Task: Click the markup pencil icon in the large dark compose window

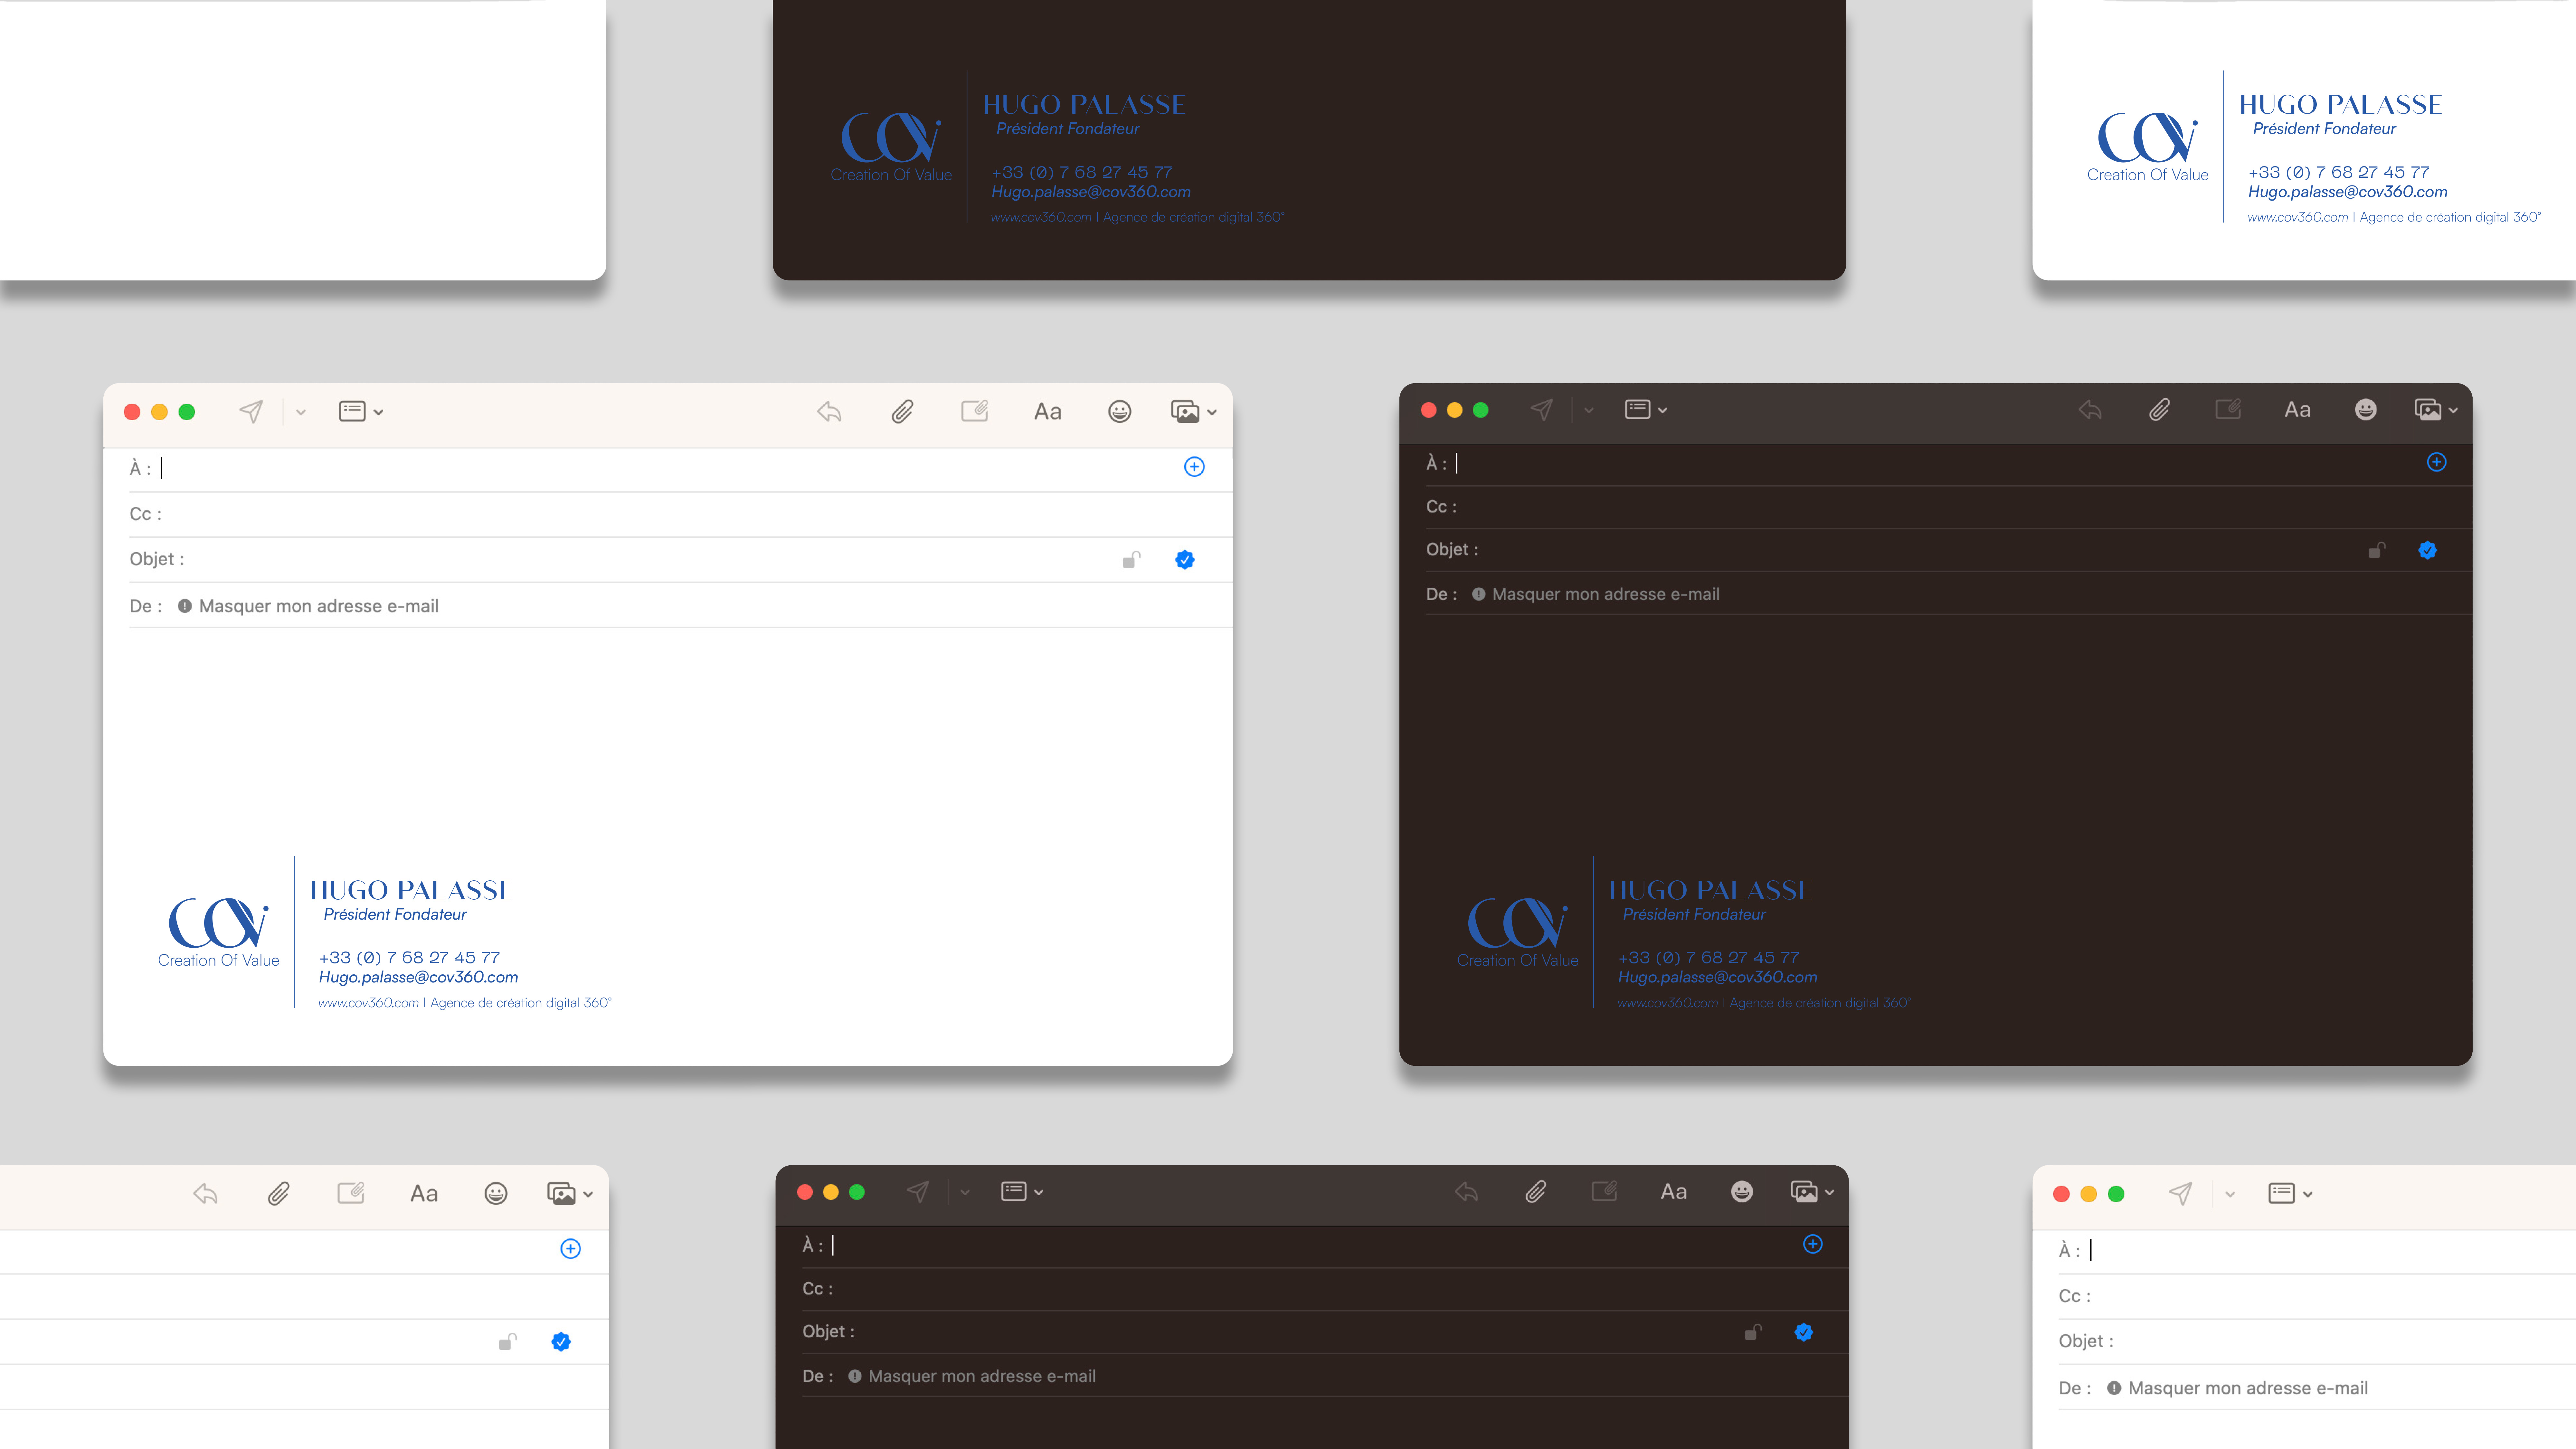Action: (x=2228, y=409)
